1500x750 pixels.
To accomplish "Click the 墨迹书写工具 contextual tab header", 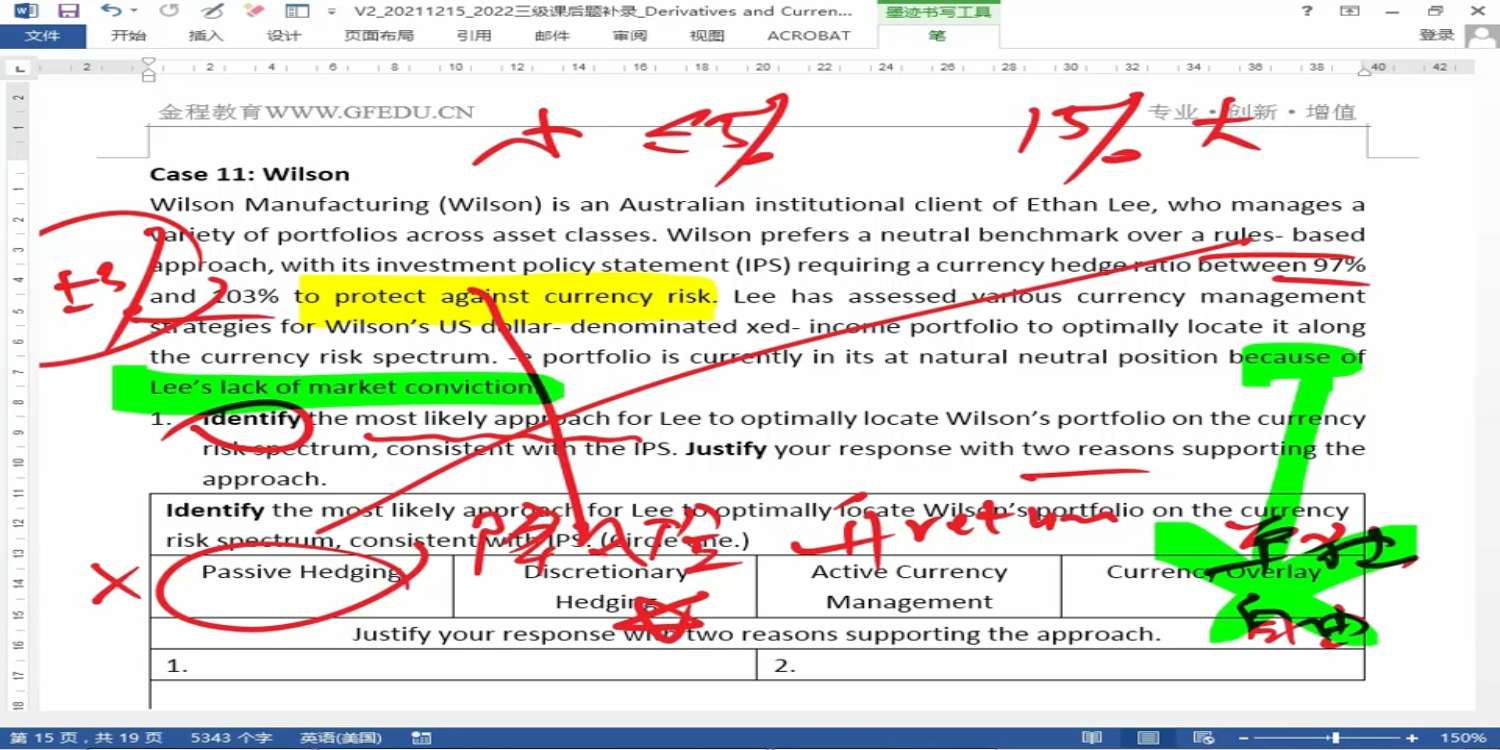I will point(937,12).
